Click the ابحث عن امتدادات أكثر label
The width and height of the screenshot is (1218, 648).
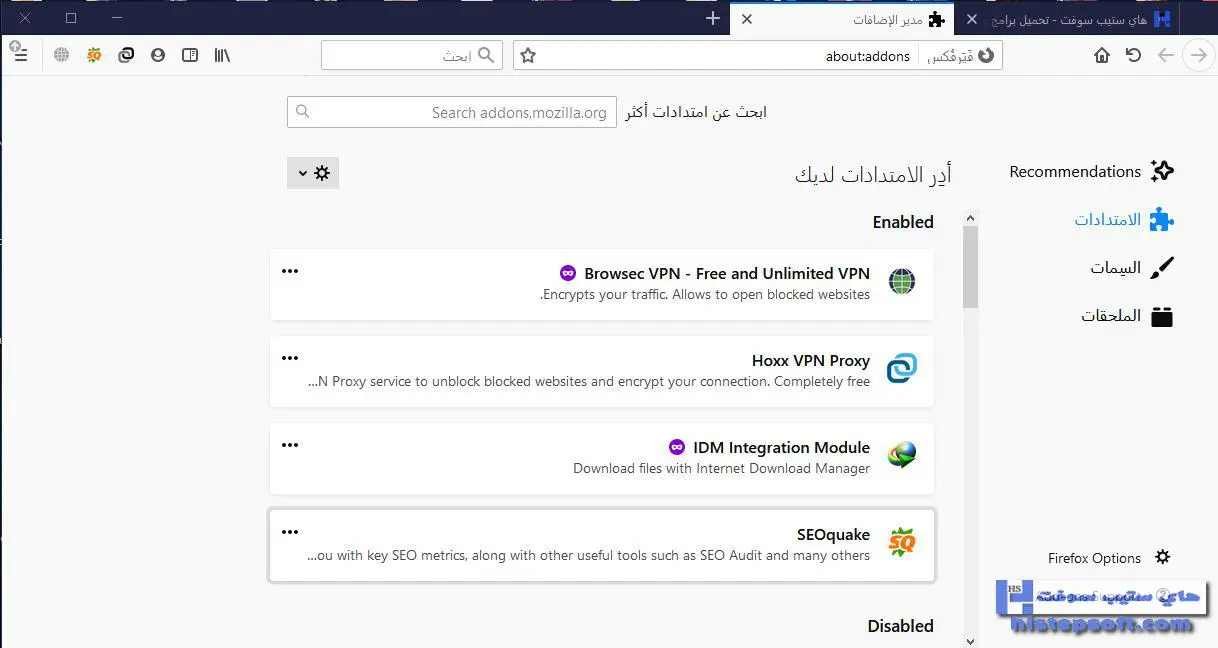[x=696, y=112]
